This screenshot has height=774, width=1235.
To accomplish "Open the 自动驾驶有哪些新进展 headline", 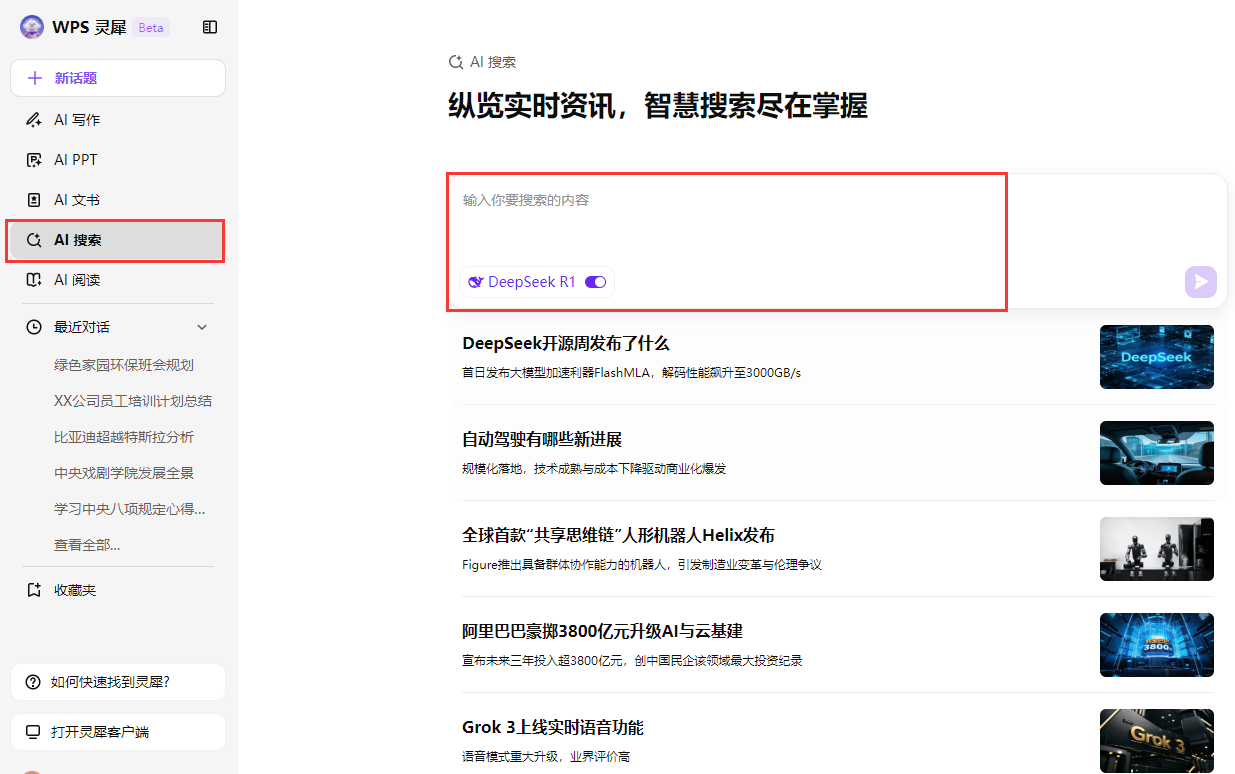I will (542, 440).
